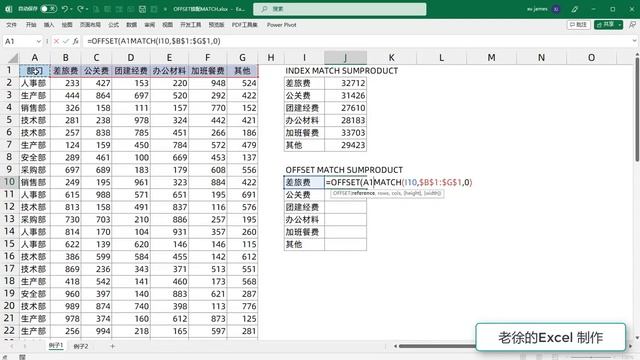The height and width of the screenshot is (360, 640).
Task: Open the Customize Quick Access Toolbar dropdown
Action: 165,9
